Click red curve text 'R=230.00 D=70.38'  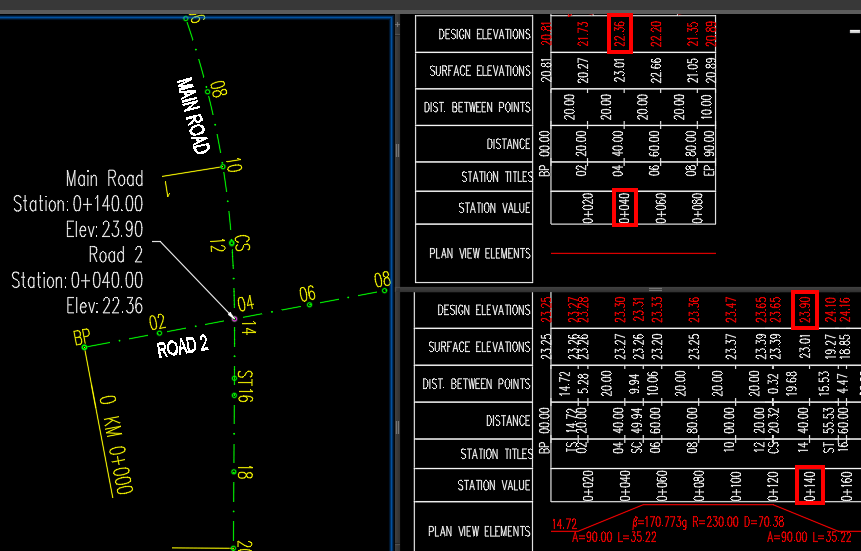pos(739,521)
